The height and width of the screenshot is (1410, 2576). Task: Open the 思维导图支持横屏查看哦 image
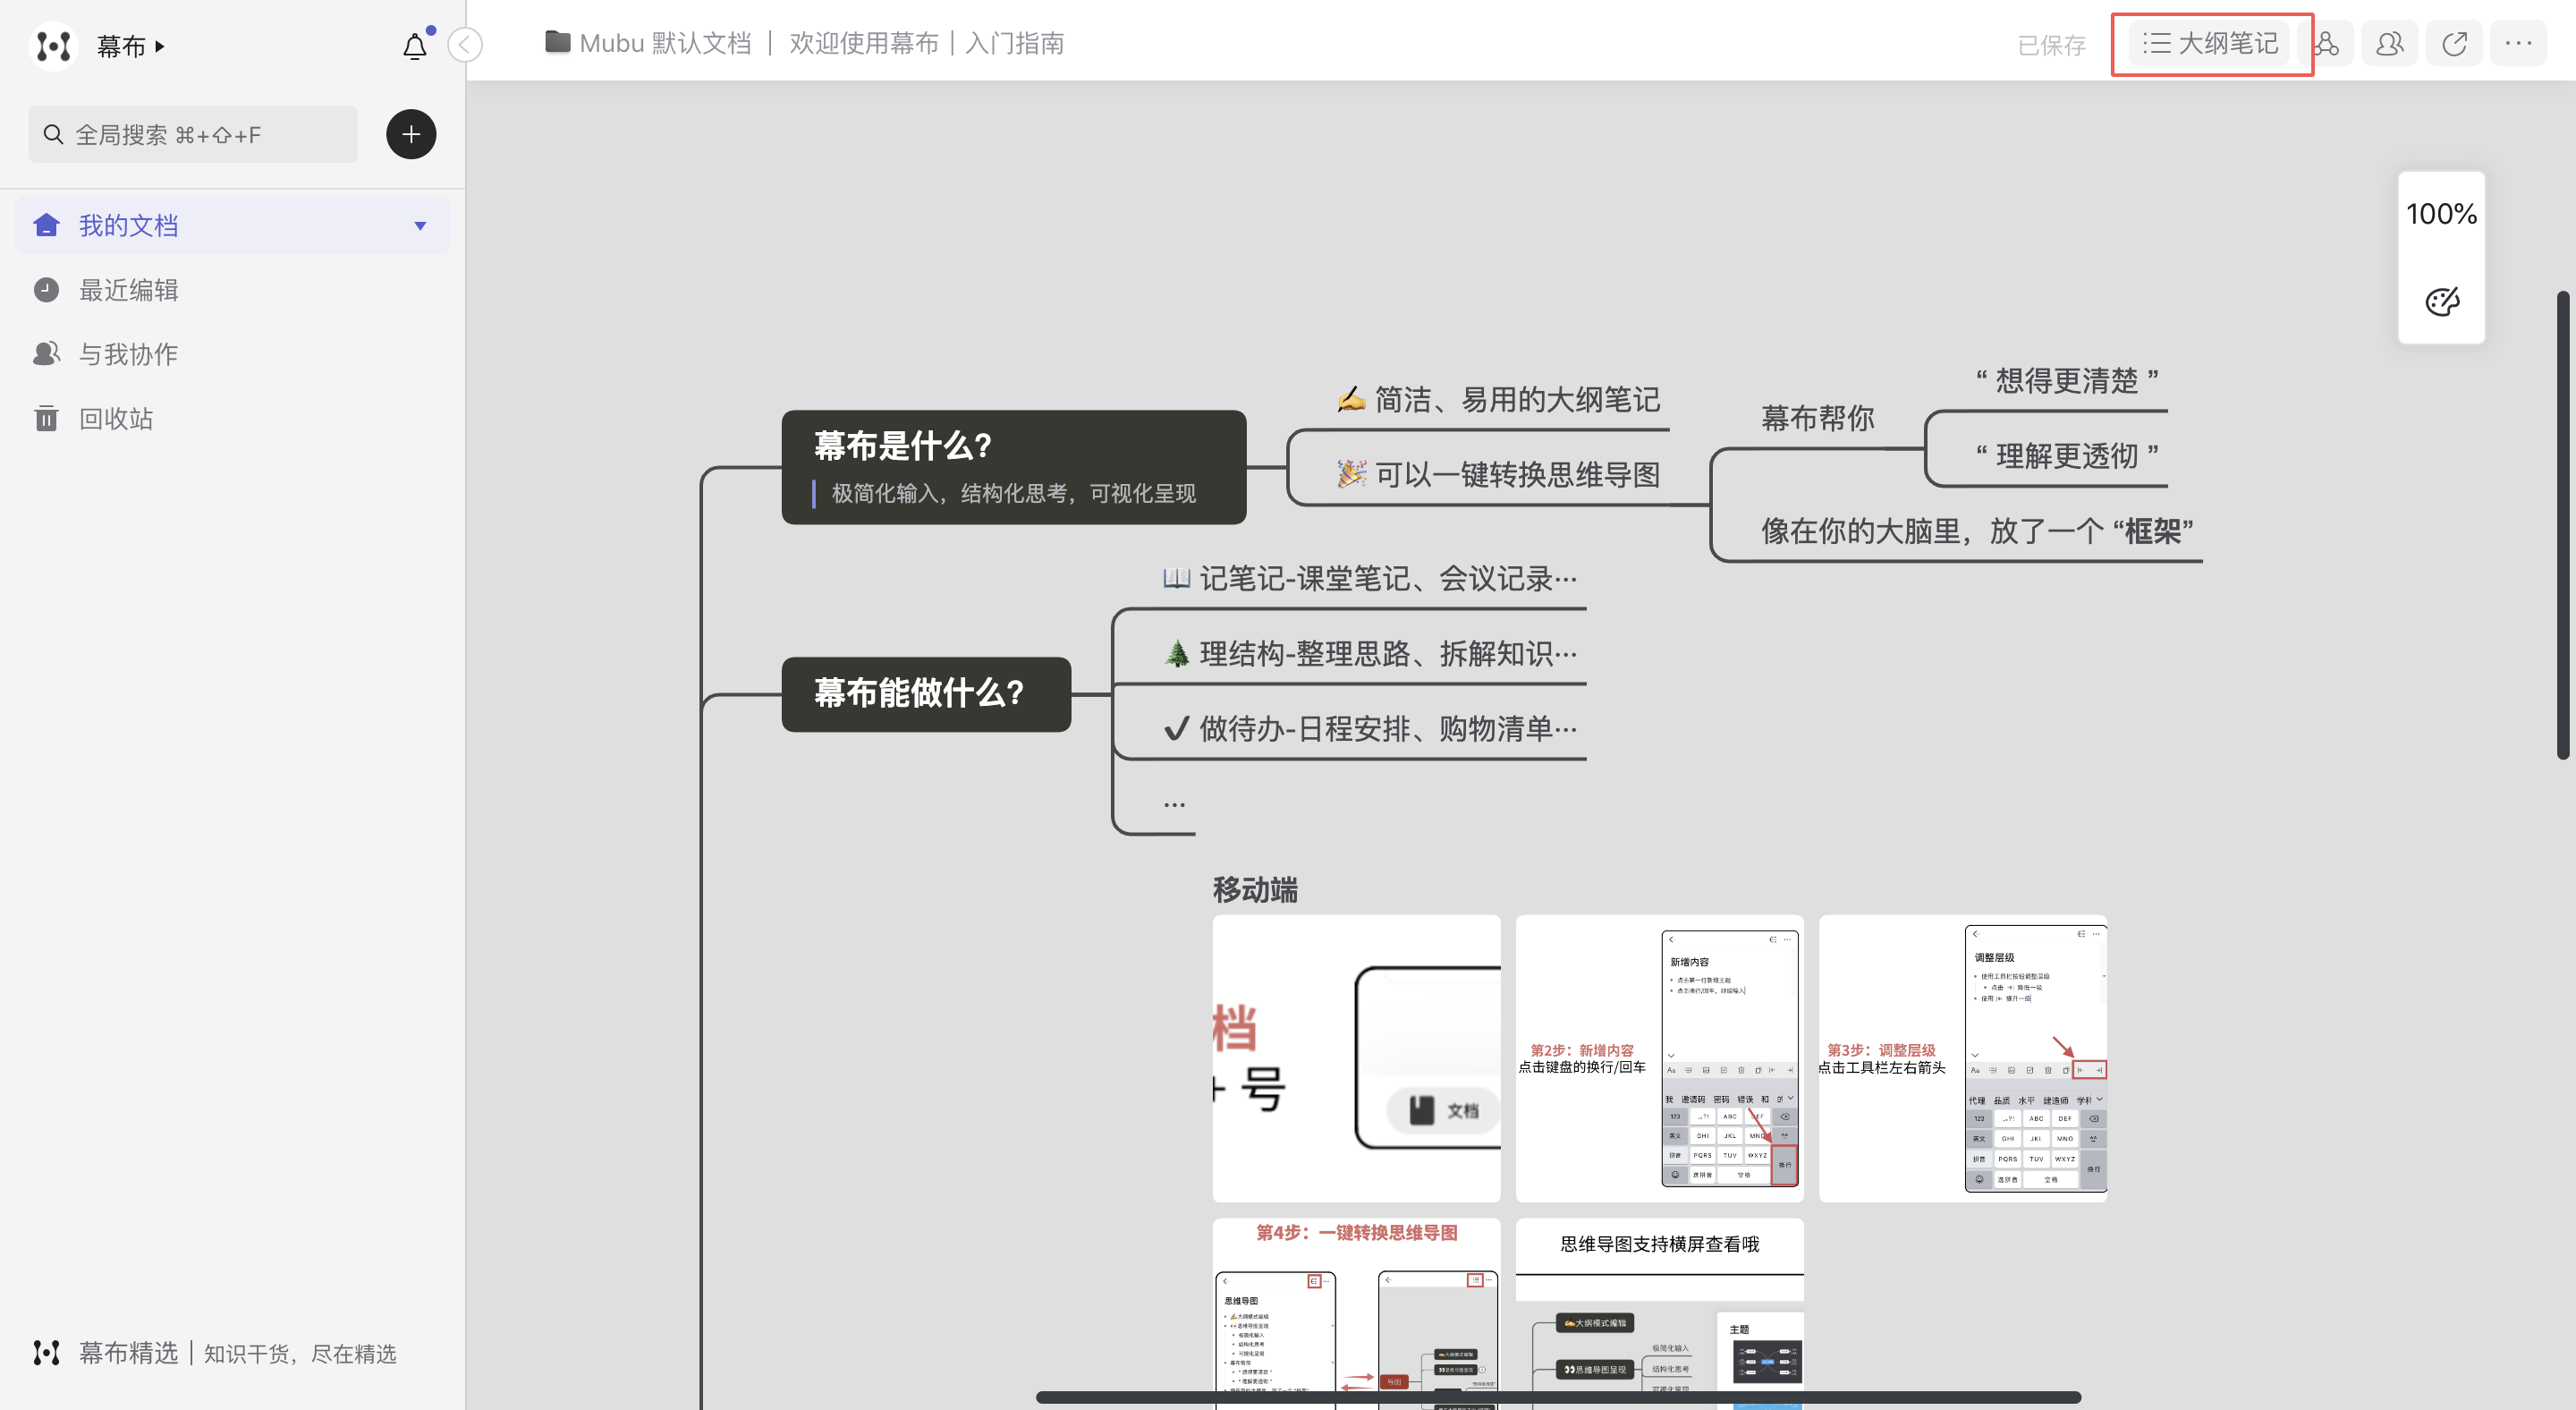[1659, 1313]
